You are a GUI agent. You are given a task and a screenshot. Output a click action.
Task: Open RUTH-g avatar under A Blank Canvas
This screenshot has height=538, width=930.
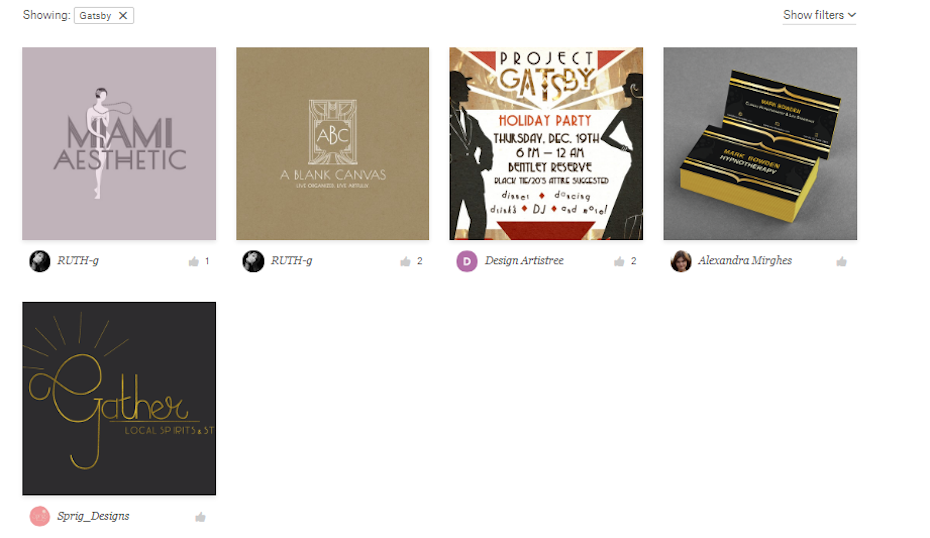(253, 261)
